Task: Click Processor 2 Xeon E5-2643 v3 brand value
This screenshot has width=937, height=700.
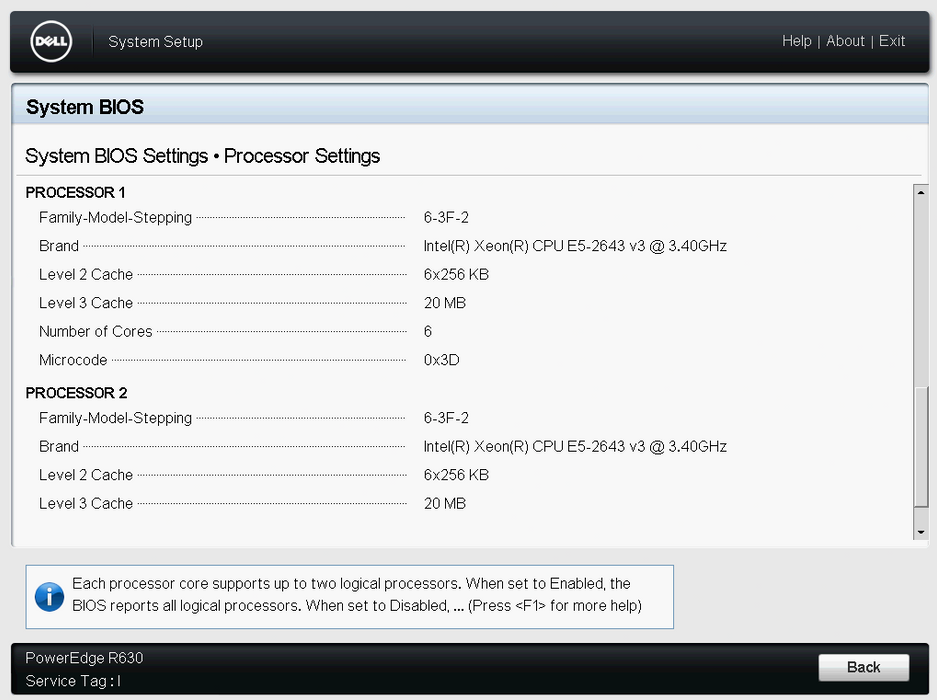Action: coord(575,447)
